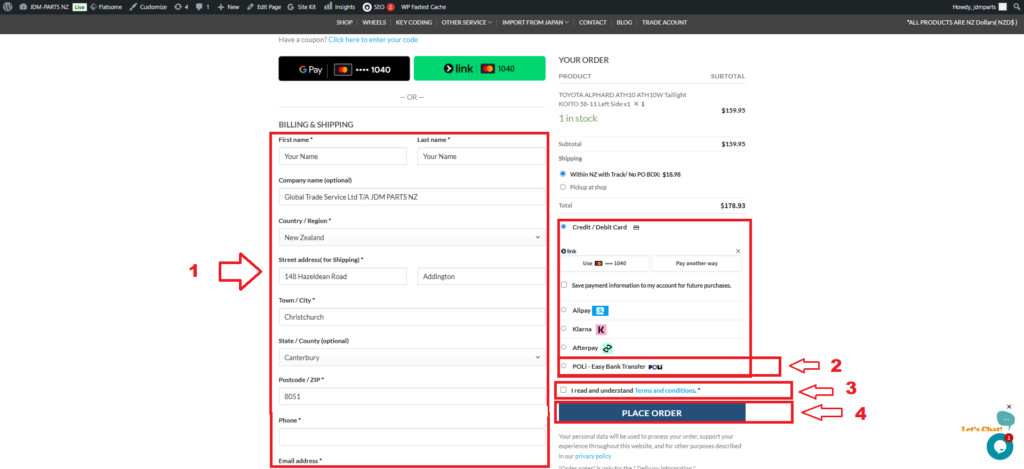Open the Let's Chat widget bubble
The width and height of the screenshot is (1024, 469).
[x=999, y=446]
